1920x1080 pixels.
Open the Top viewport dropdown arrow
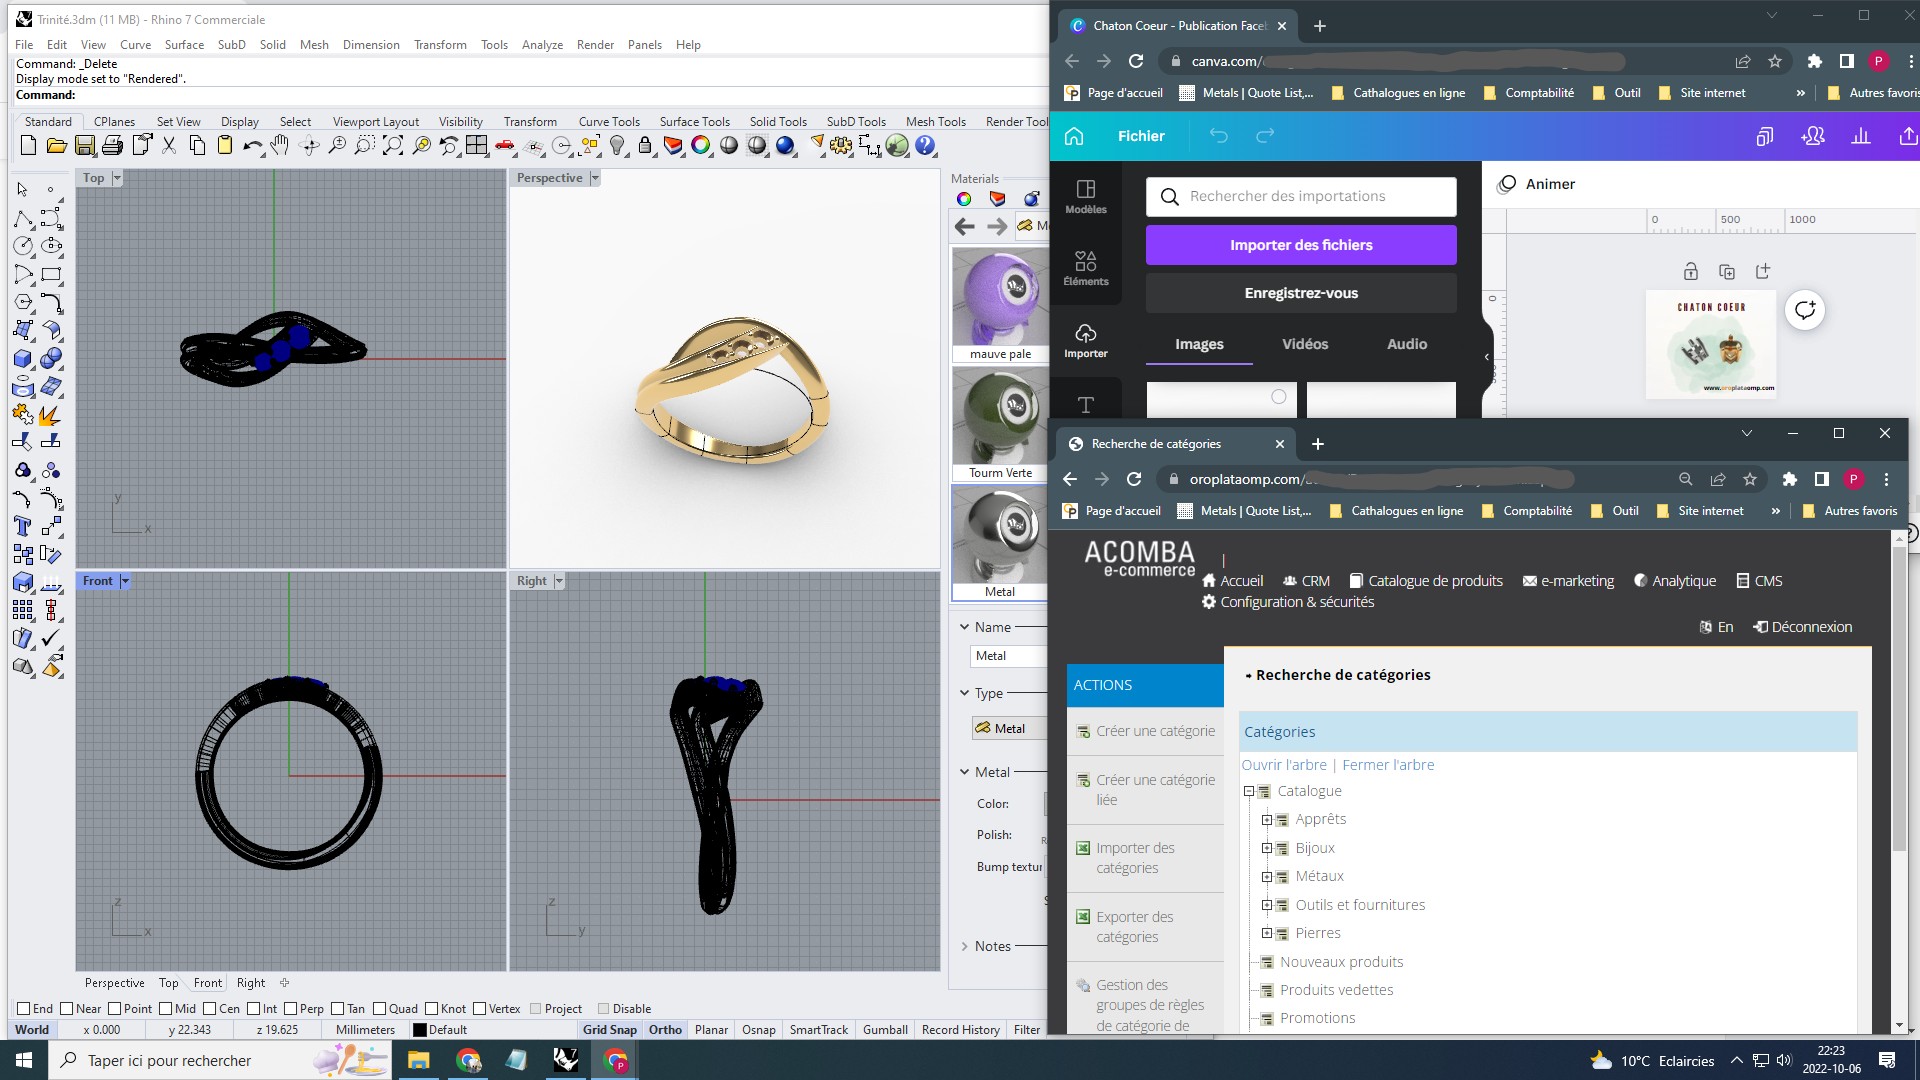click(117, 178)
